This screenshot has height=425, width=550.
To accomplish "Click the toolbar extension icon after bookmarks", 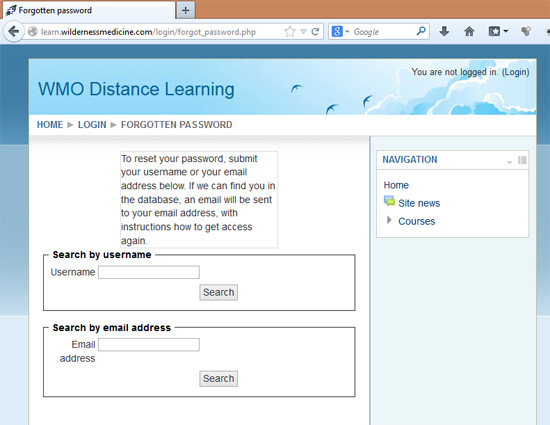I will point(525,32).
